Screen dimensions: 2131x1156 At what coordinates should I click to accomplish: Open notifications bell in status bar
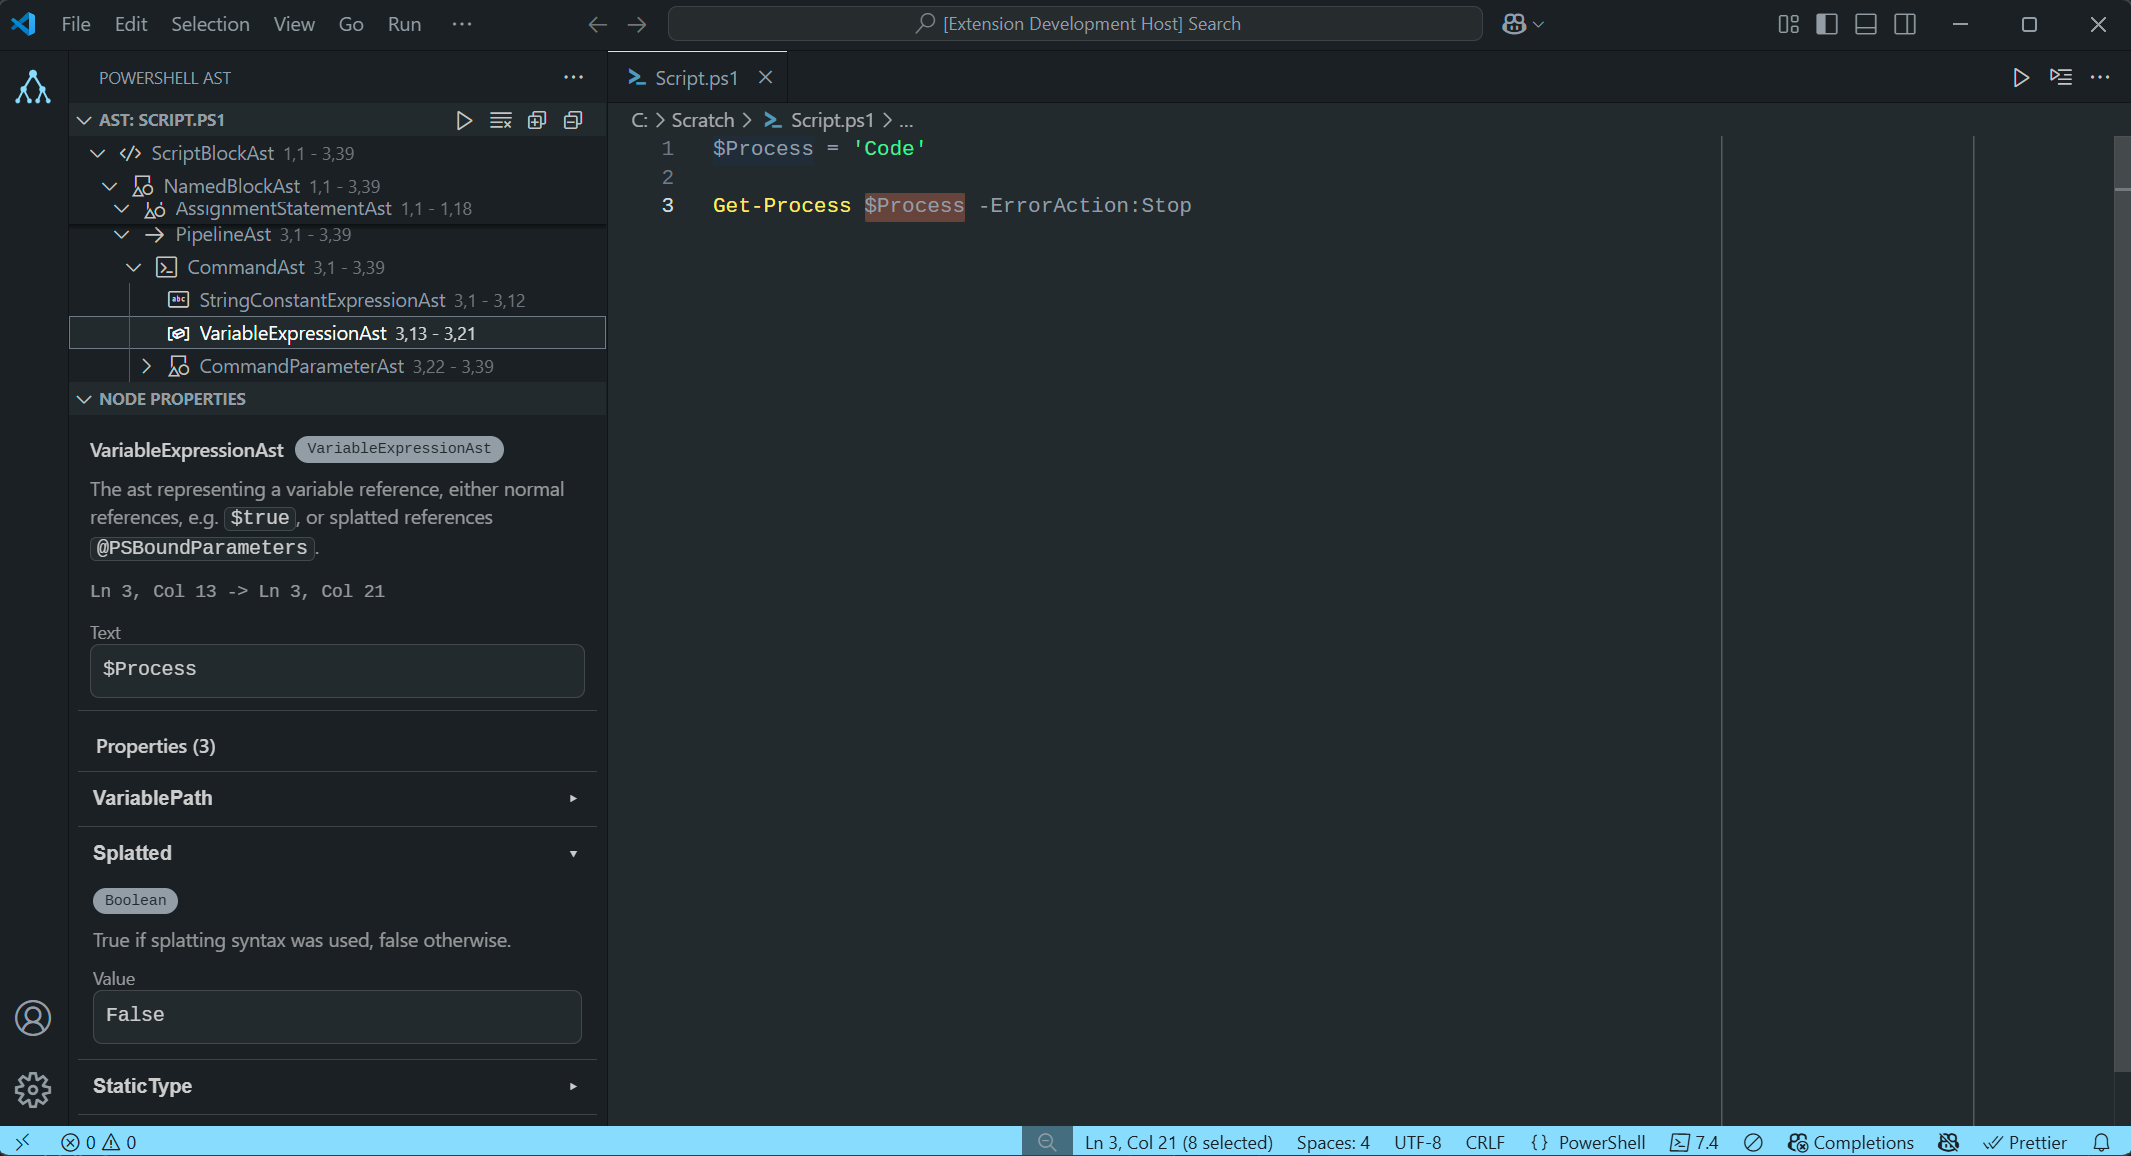click(2102, 1142)
